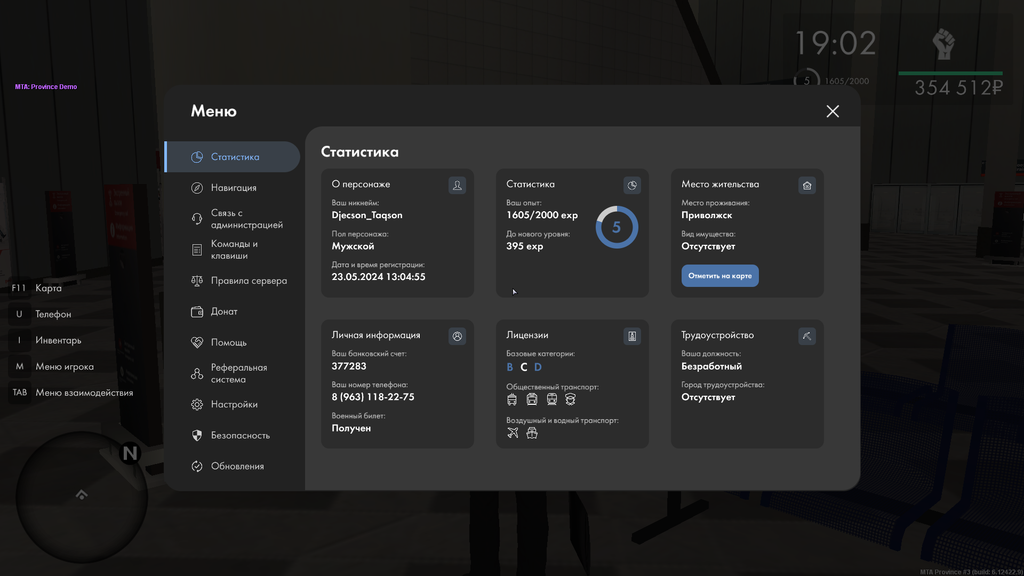Click the level 5 progress ring
This screenshot has width=1024, height=576.
point(616,227)
